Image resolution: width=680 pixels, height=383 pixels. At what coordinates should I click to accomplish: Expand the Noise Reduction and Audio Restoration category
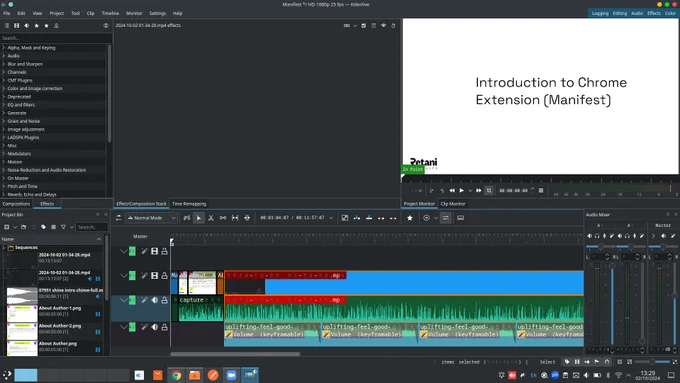3,170
